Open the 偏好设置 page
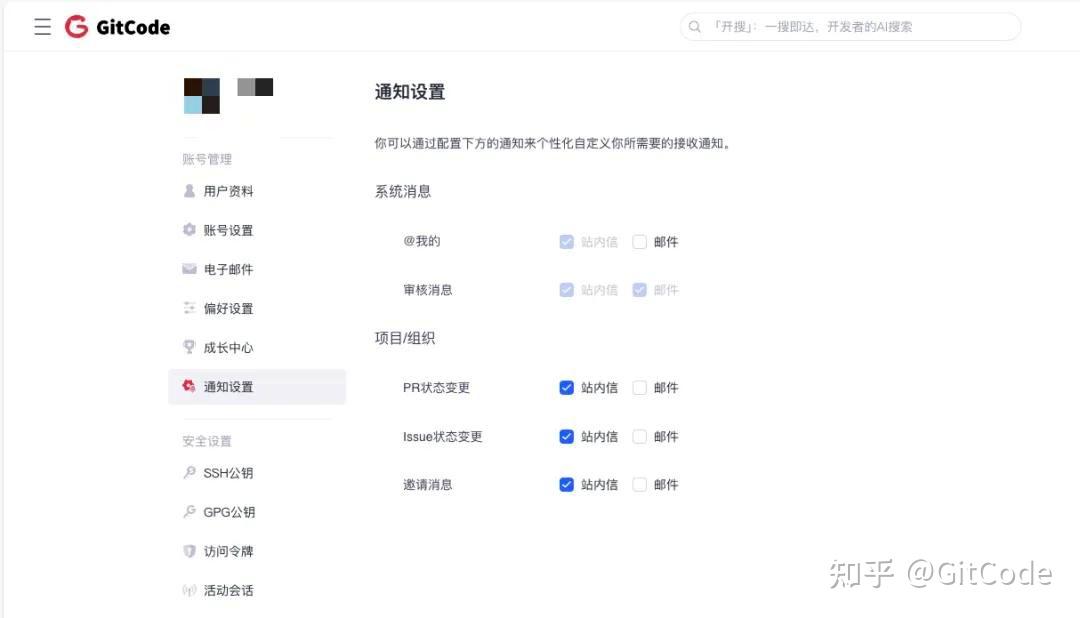Image resolution: width=1080 pixels, height=618 pixels. (x=226, y=308)
